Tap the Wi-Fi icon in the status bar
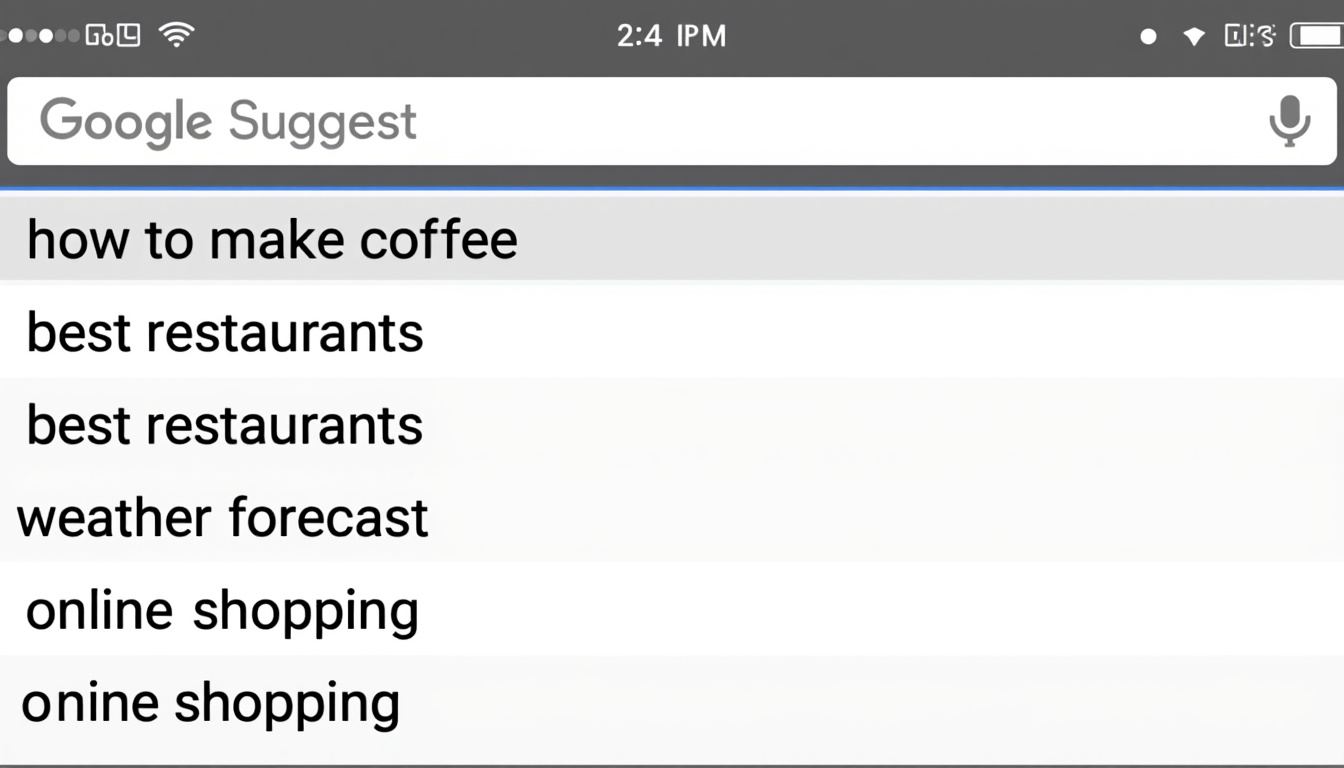Viewport: 1344px width, 768px height. (176, 34)
